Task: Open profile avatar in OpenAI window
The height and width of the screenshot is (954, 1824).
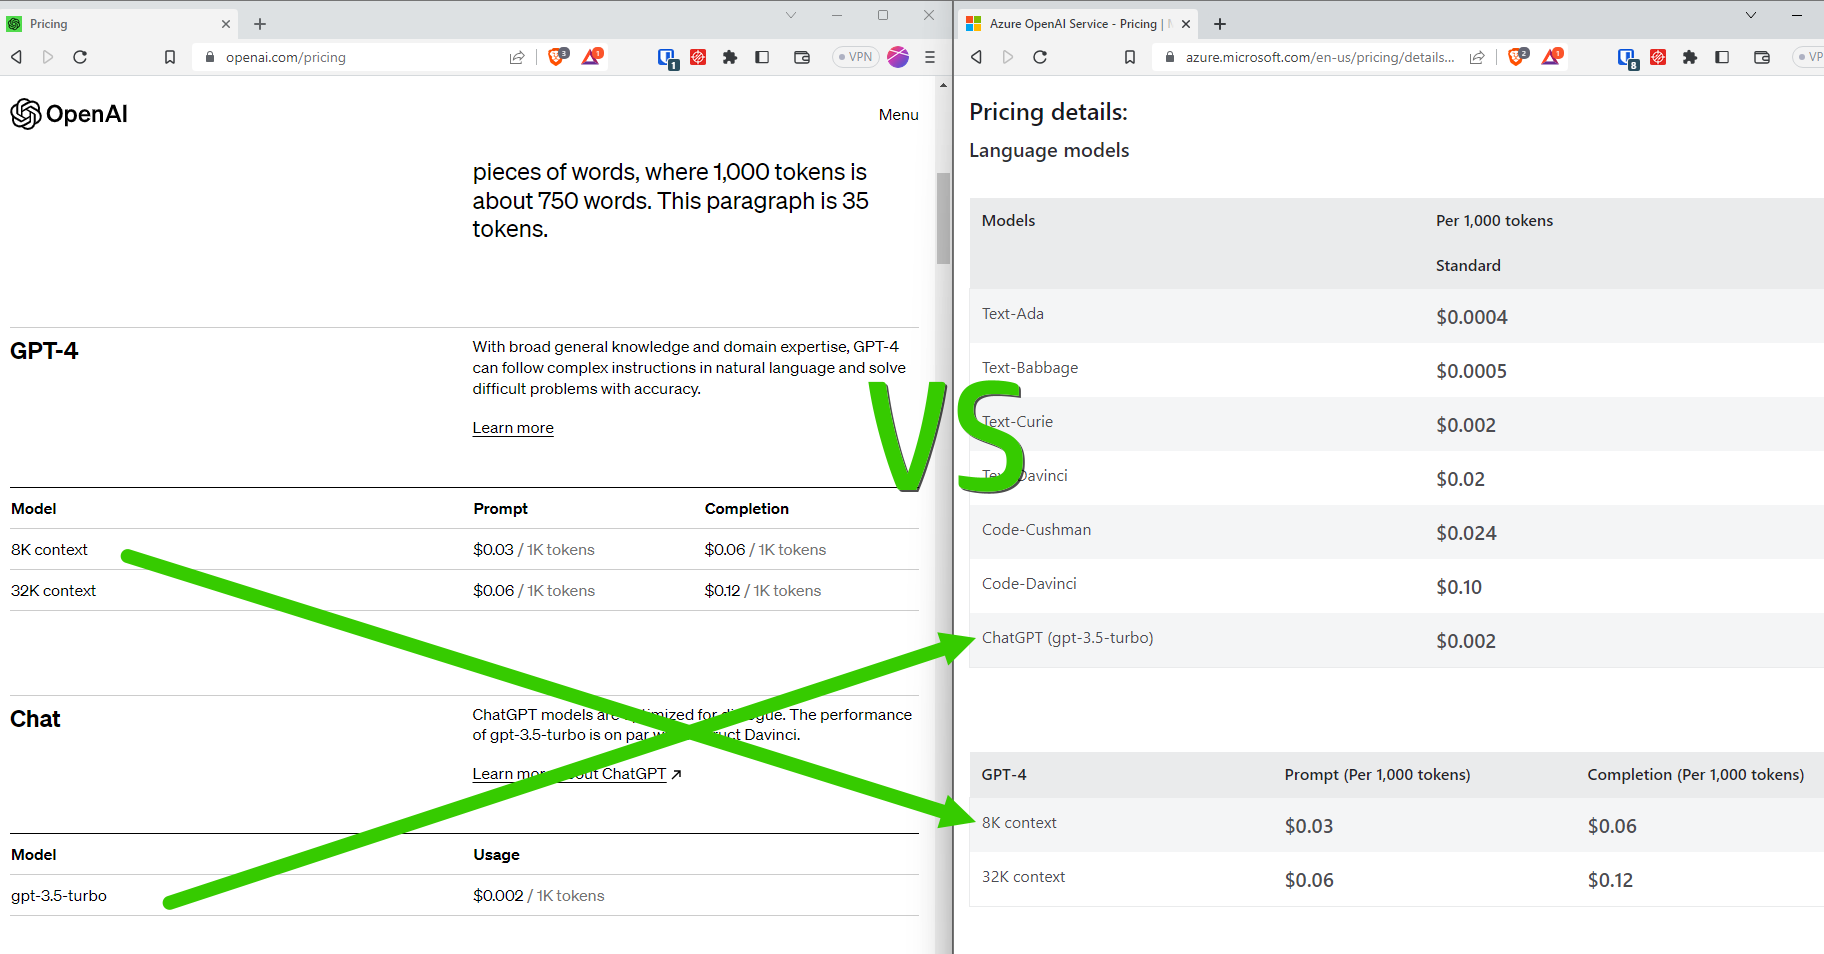Action: click(898, 57)
